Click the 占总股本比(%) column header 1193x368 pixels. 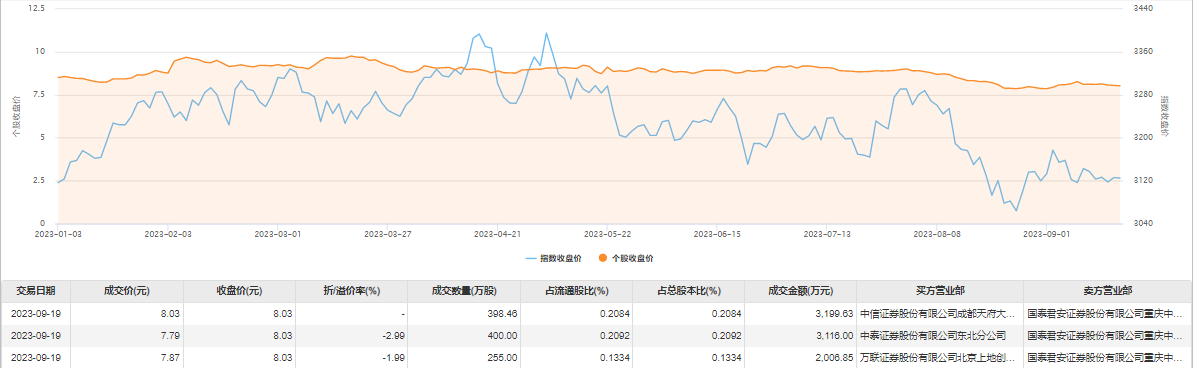689,291
